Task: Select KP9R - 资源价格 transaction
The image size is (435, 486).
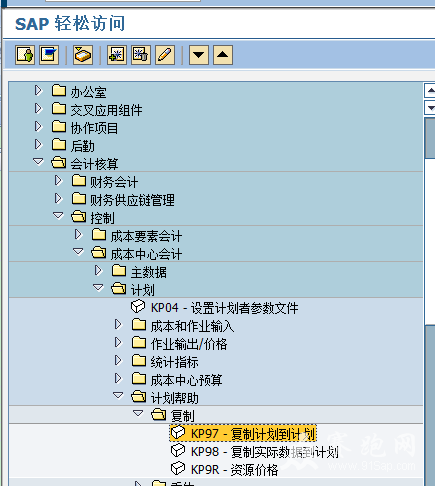Action: tap(224, 470)
